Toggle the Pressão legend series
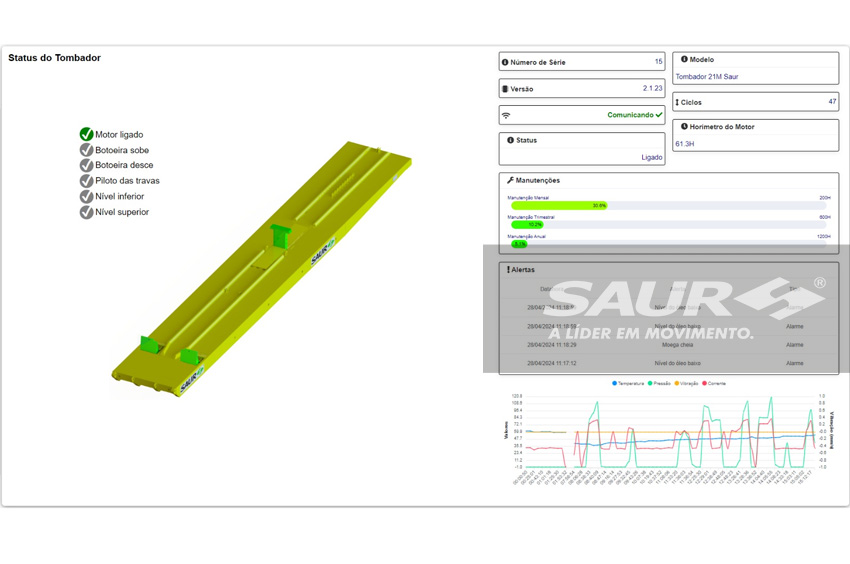This screenshot has width=850, height=564. coord(659,383)
